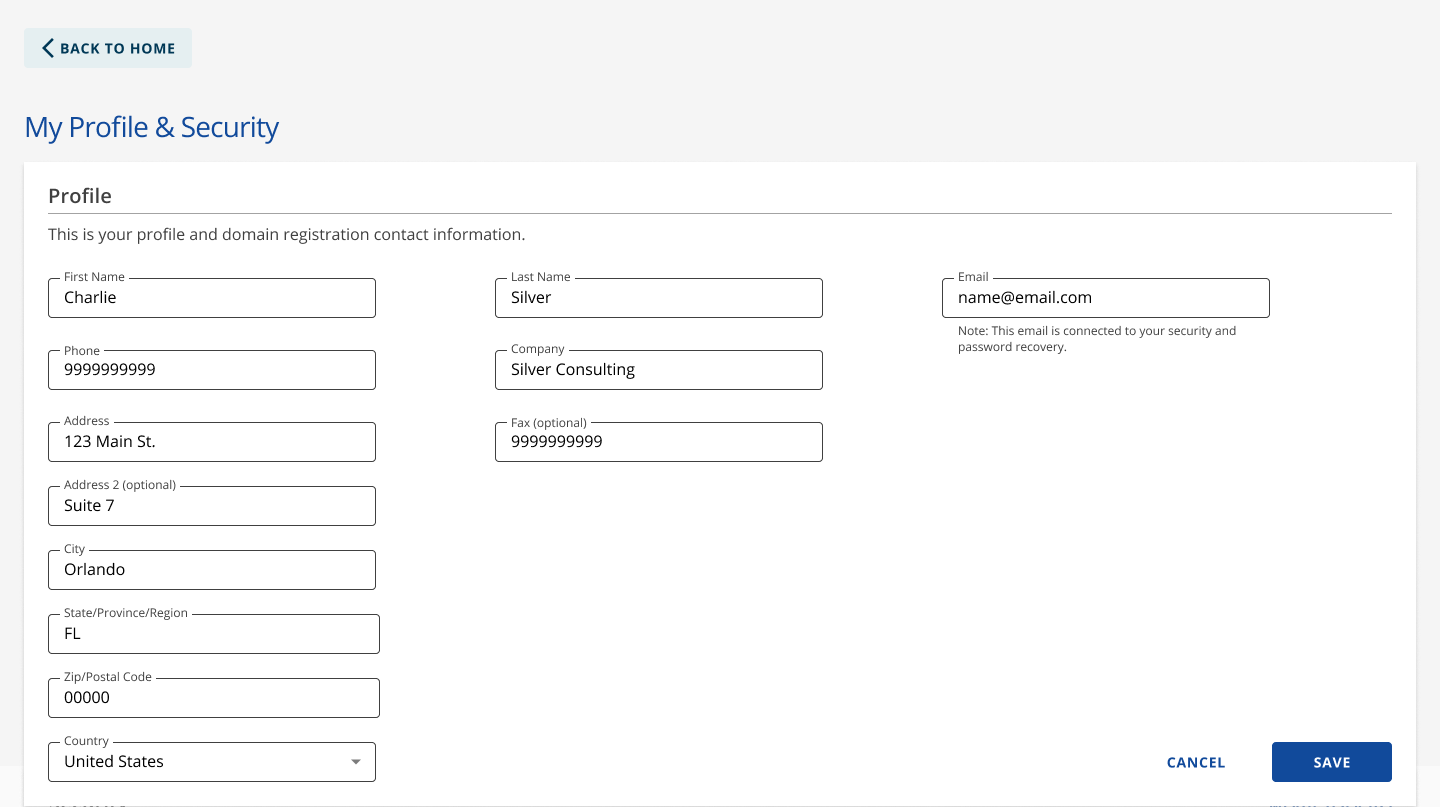Viewport: 1440px width, 807px height.
Task: Click the Address 2 field containing Suite 7
Action: pyautogui.click(x=212, y=506)
